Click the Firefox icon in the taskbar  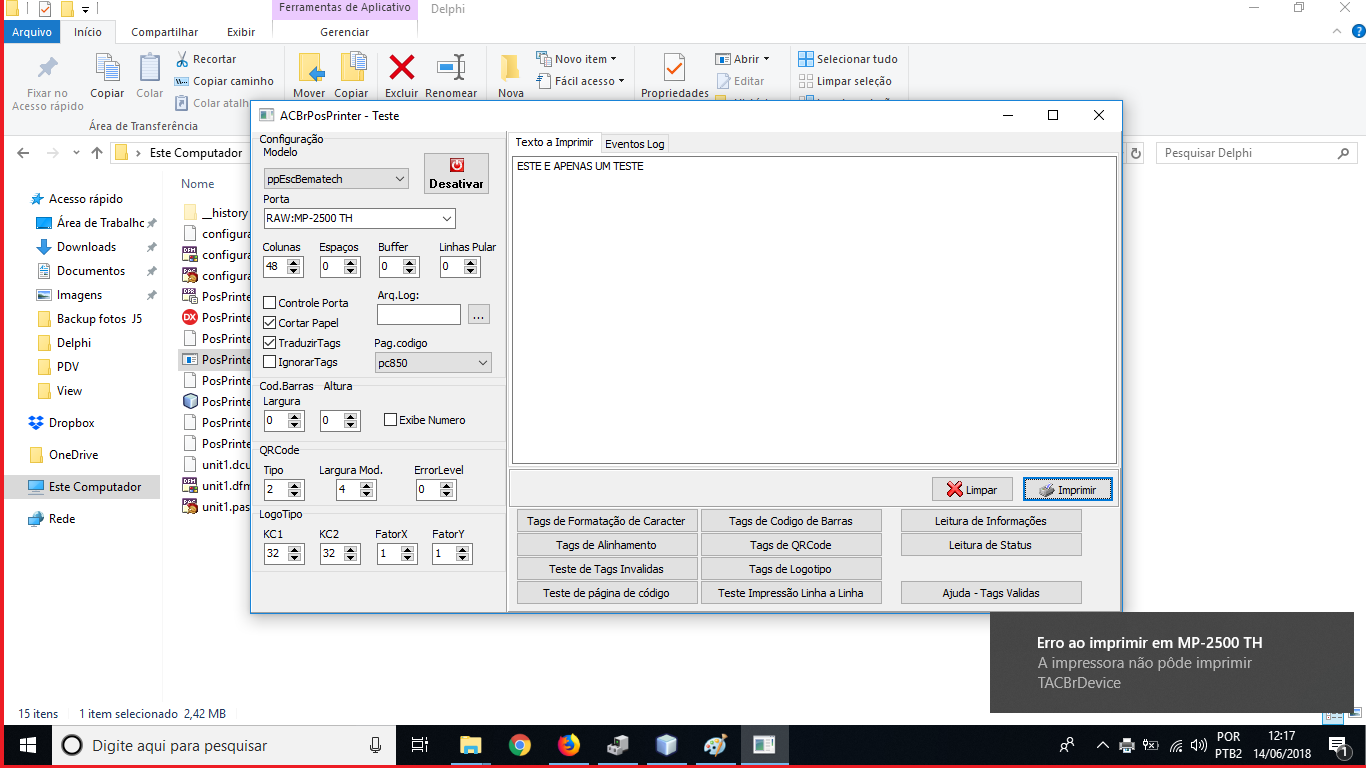click(568, 745)
